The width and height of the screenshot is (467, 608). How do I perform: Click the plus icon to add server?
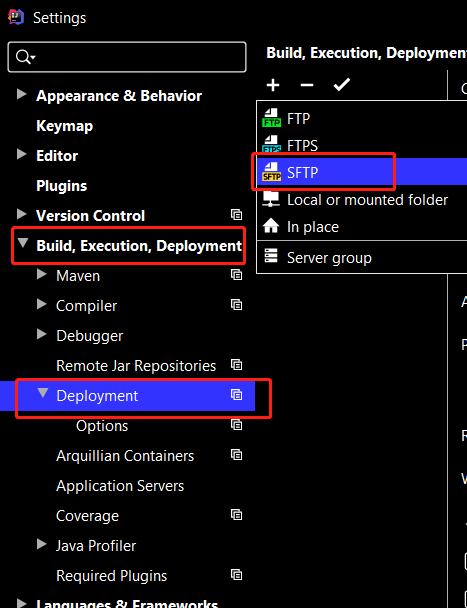tap(273, 85)
